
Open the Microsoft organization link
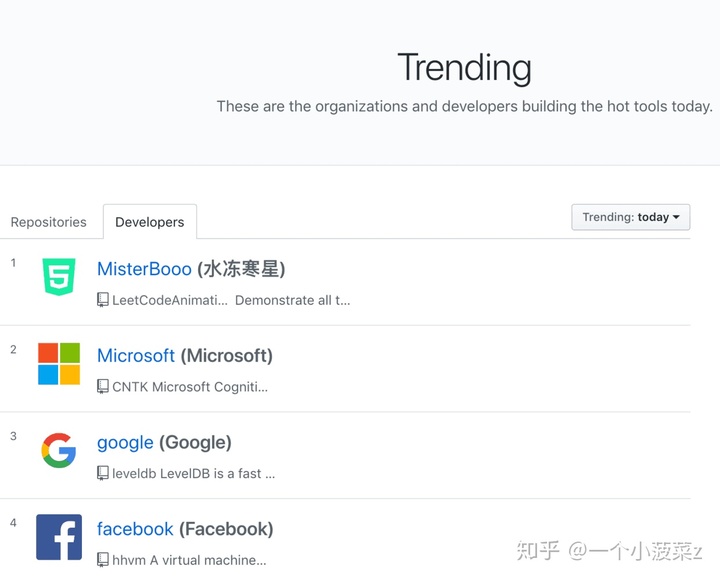tap(136, 356)
